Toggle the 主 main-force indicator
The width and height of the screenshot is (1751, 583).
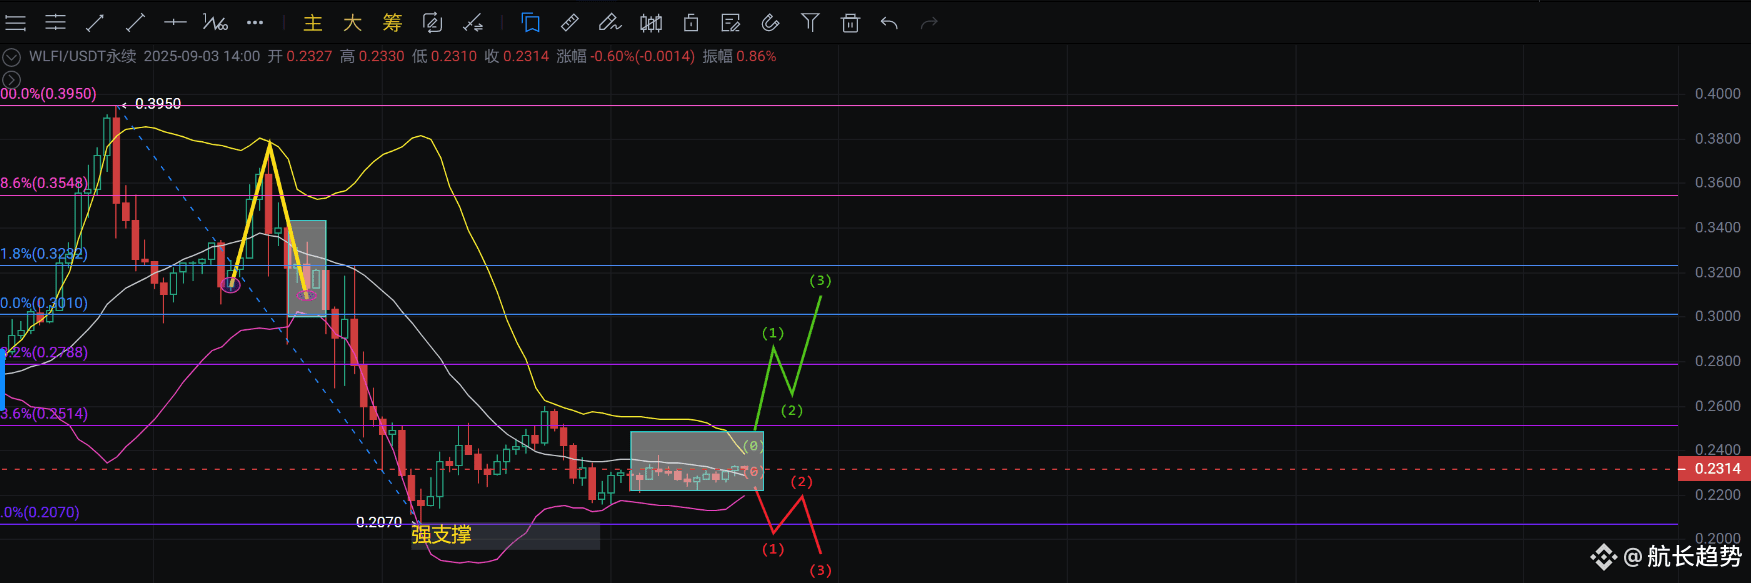point(313,22)
